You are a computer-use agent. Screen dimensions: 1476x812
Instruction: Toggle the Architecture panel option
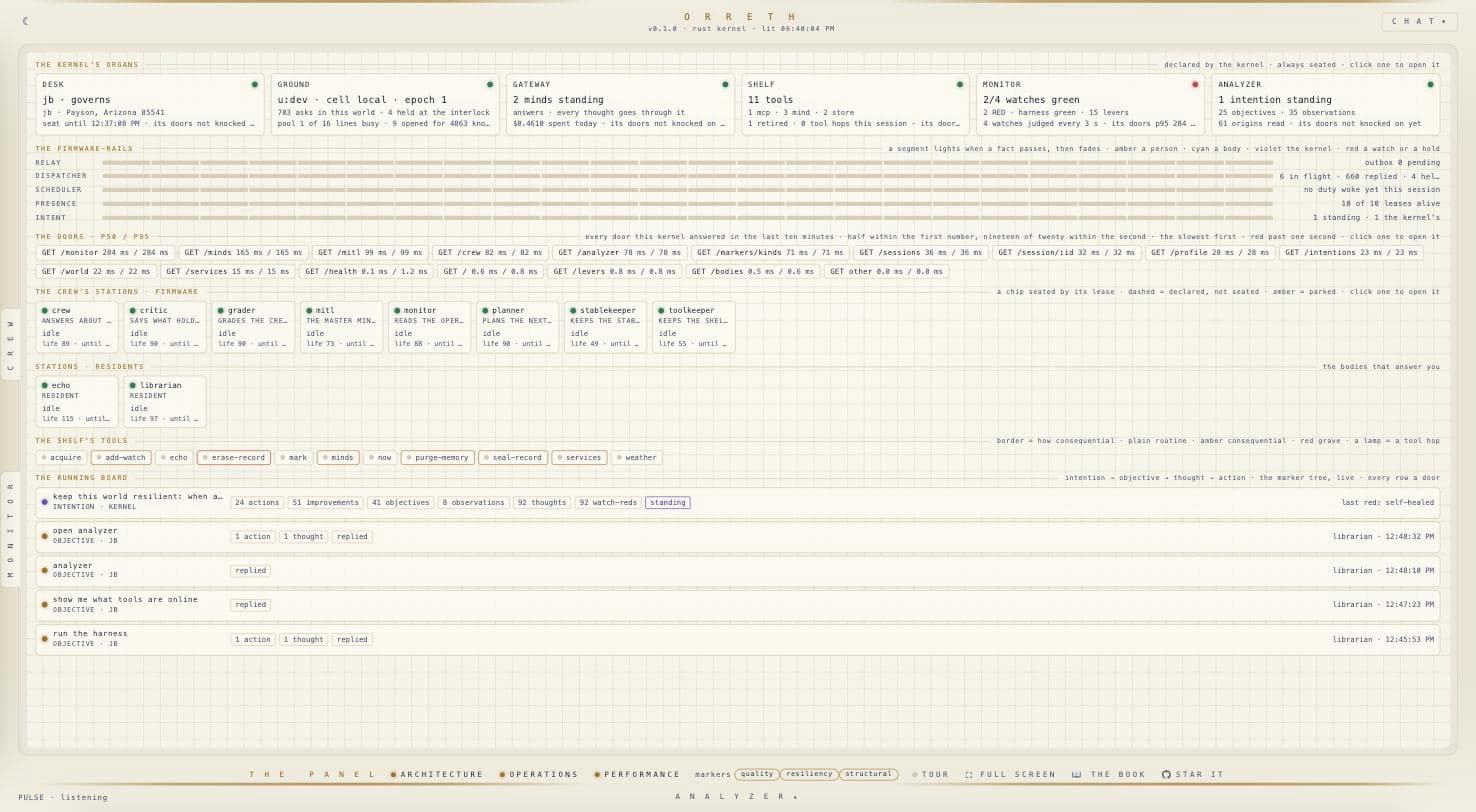(x=437, y=775)
